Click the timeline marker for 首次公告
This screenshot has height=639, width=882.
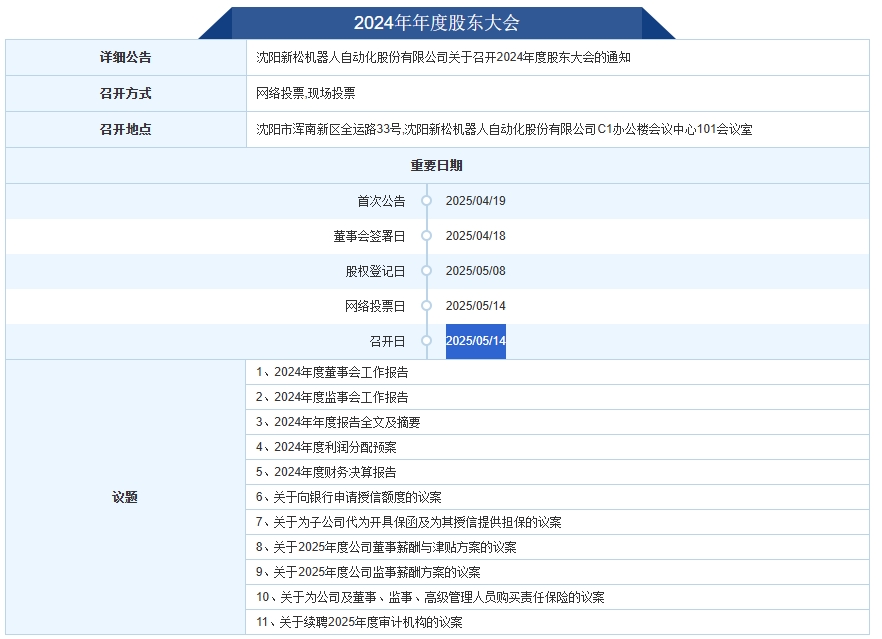(x=427, y=201)
